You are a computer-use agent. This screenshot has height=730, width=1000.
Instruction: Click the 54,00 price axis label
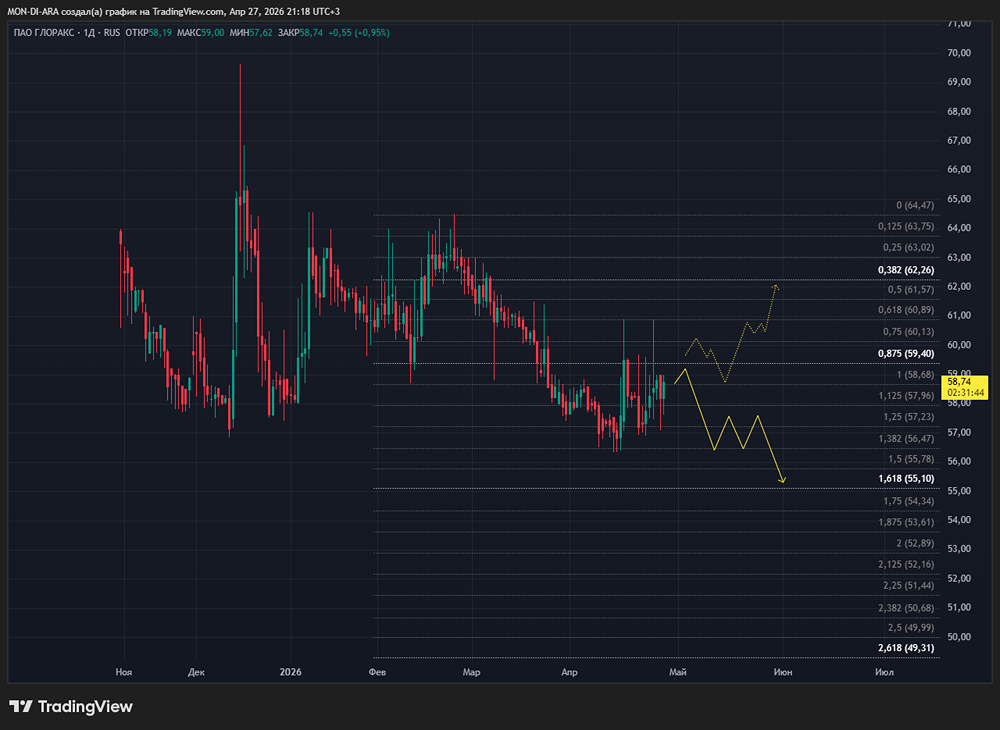tap(959, 520)
